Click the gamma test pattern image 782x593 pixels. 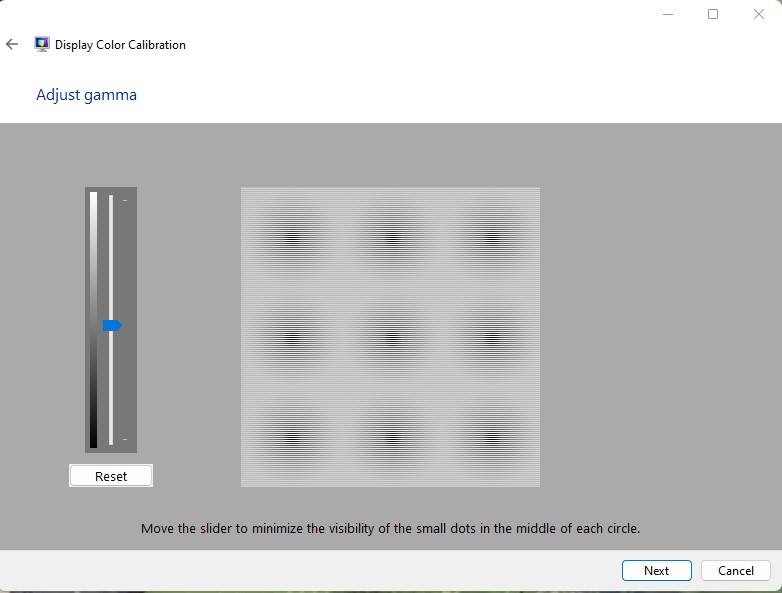click(x=391, y=337)
